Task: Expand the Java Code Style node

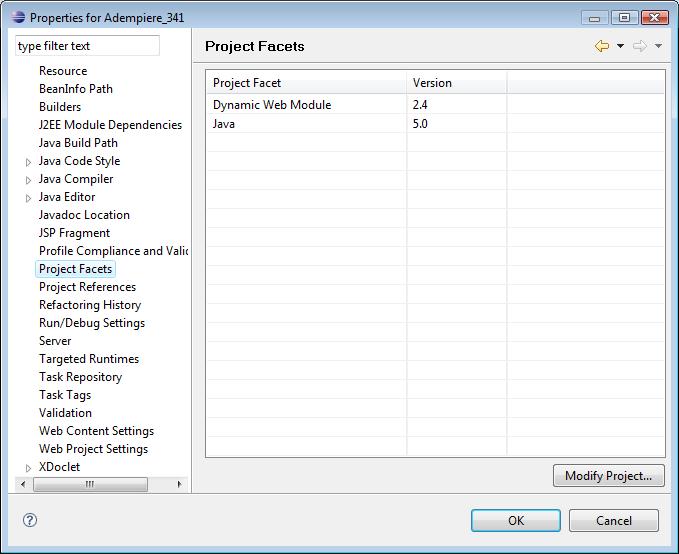Action: point(28,162)
